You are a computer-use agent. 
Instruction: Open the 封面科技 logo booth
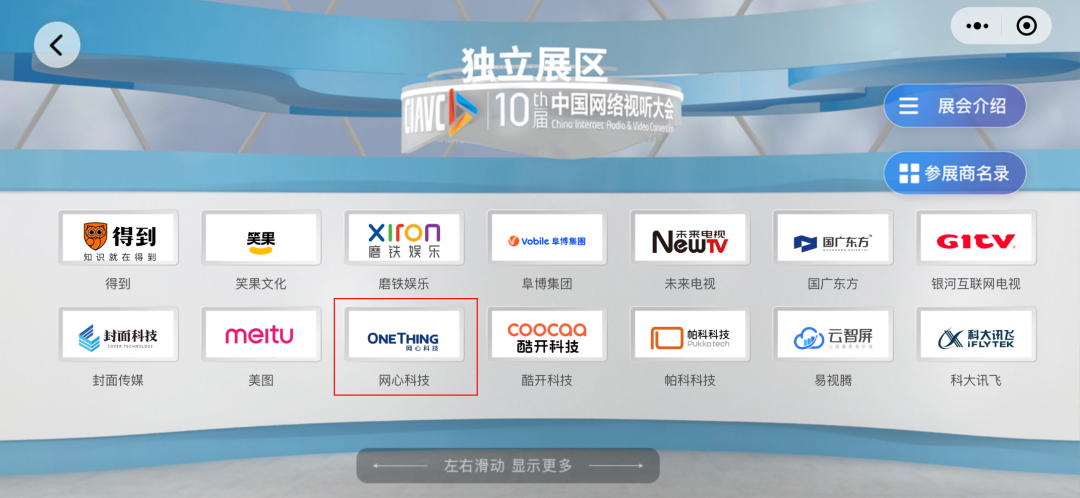pyautogui.click(x=118, y=334)
